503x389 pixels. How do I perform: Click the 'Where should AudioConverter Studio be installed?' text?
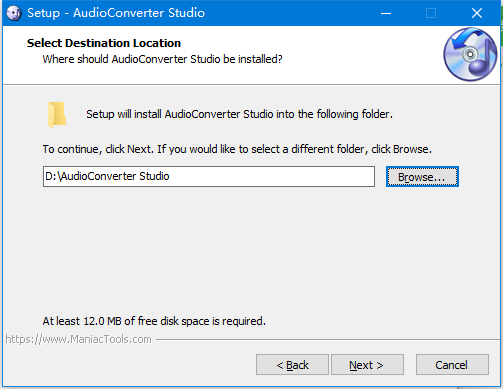(162, 59)
